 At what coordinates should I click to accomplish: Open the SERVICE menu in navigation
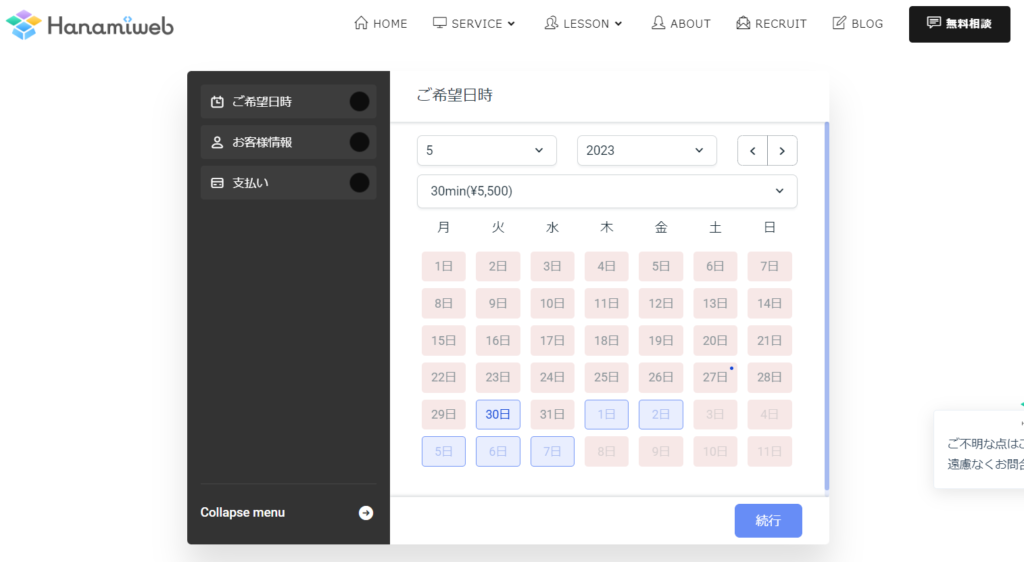click(474, 23)
